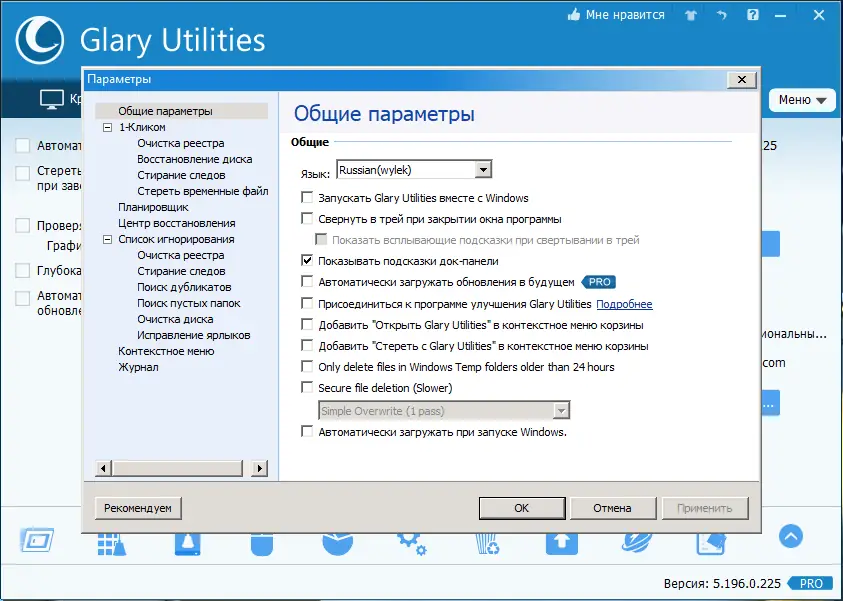Screen dimensions: 843x601
Task: Open 'Поиск дубликатов' ignore list page
Action: pyautogui.click(x=184, y=287)
